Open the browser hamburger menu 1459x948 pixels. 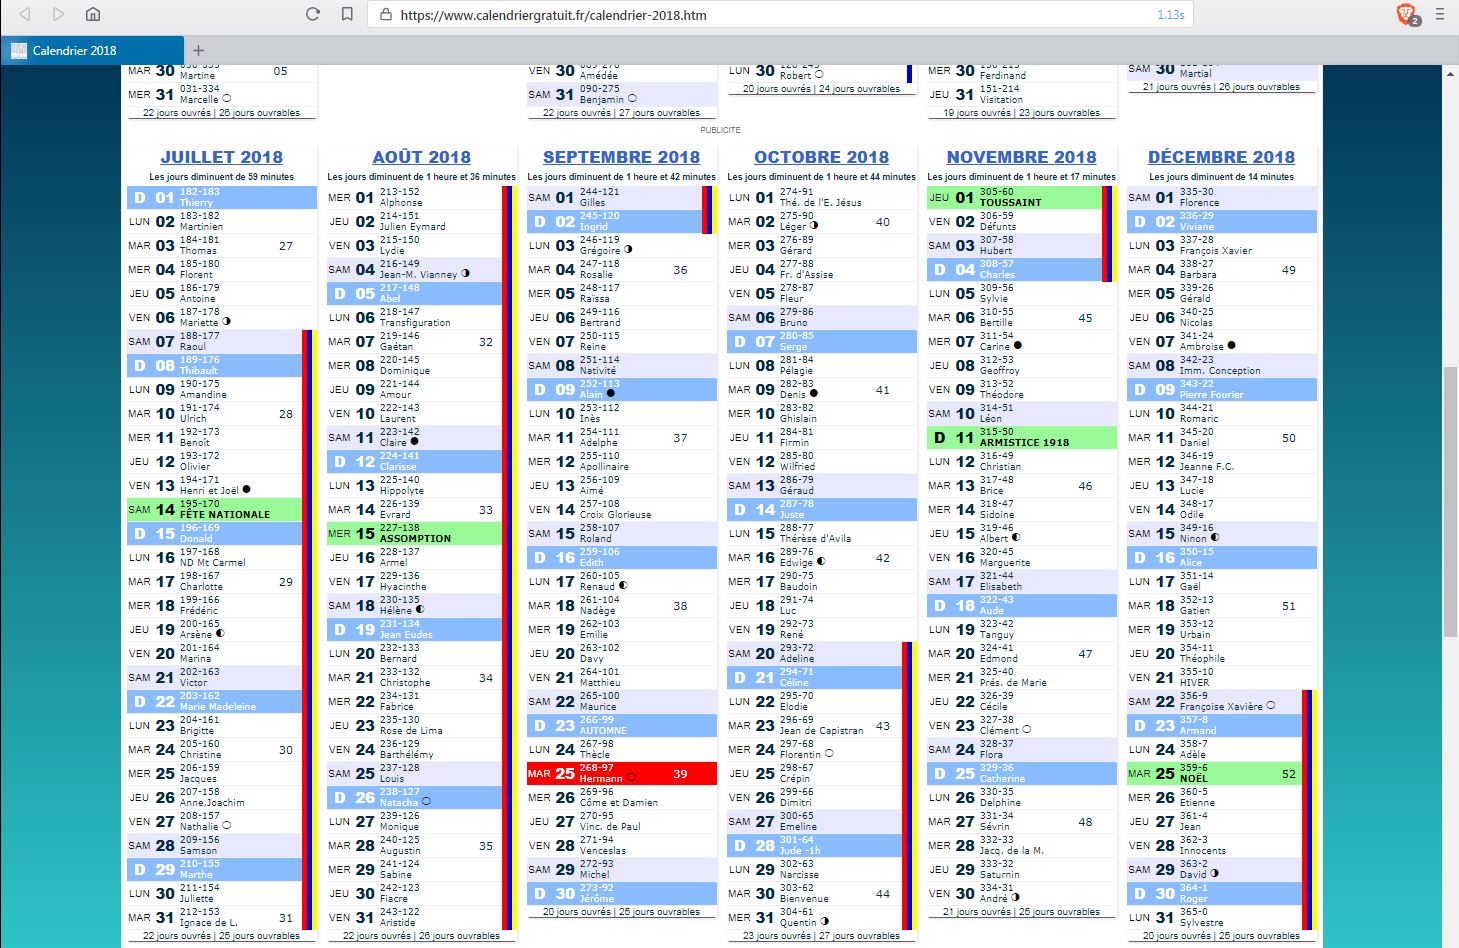click(1440, 14)
